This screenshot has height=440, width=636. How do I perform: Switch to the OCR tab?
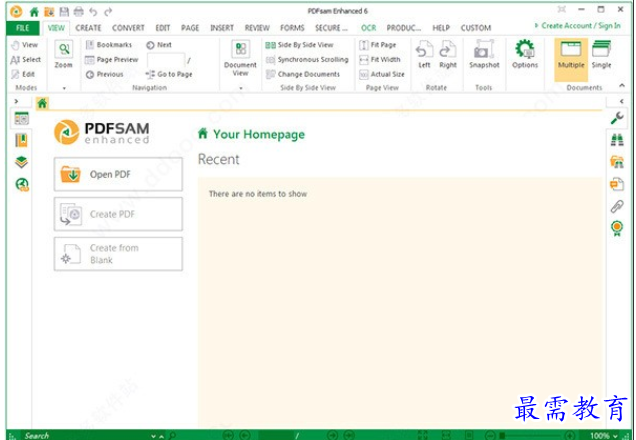[369, 28]
